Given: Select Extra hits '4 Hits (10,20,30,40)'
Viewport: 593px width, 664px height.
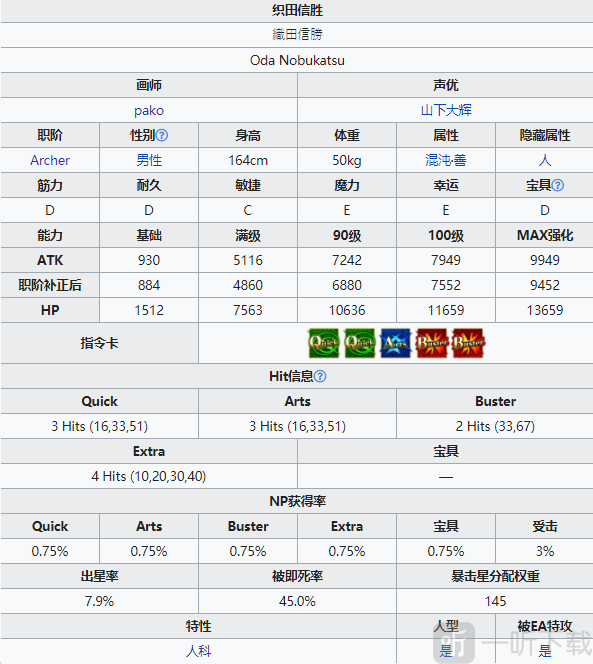Looking at the screenshot, I should (x=149, y=476).
